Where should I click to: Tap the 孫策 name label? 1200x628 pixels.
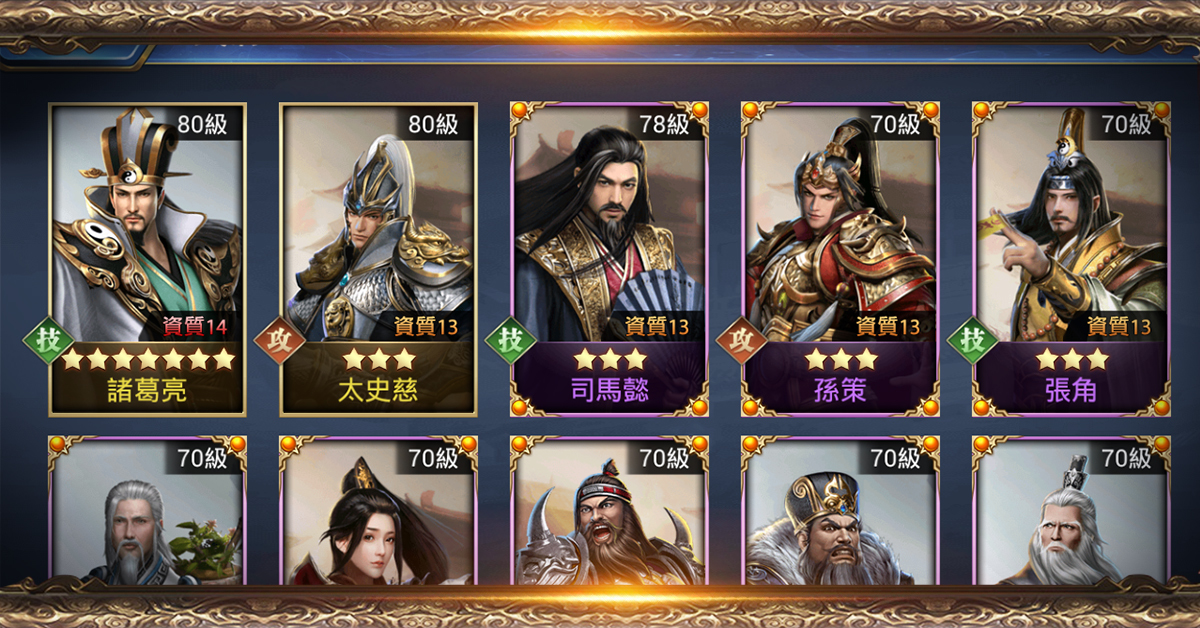(x=840, y=390)
